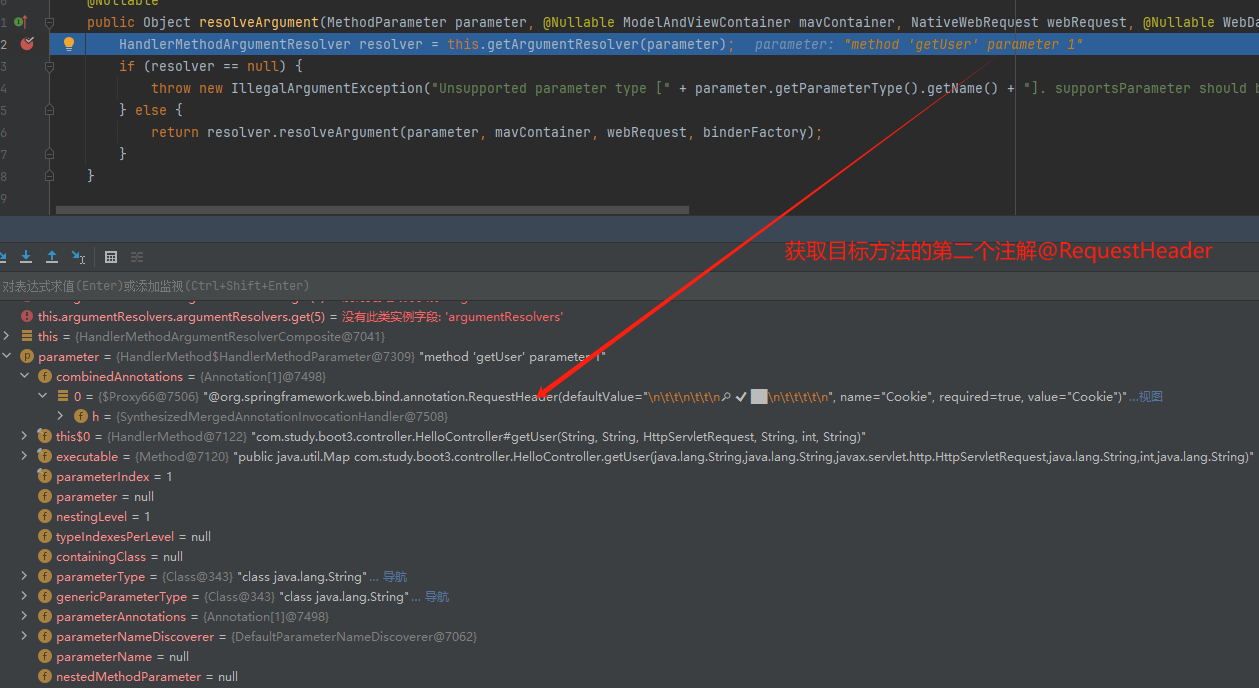This screenshot has width=1259, height=688.
Task: Expand the 'h' SynthesizedMergedAnnotationInvocationHandler node
Action: tap(61, 416)
